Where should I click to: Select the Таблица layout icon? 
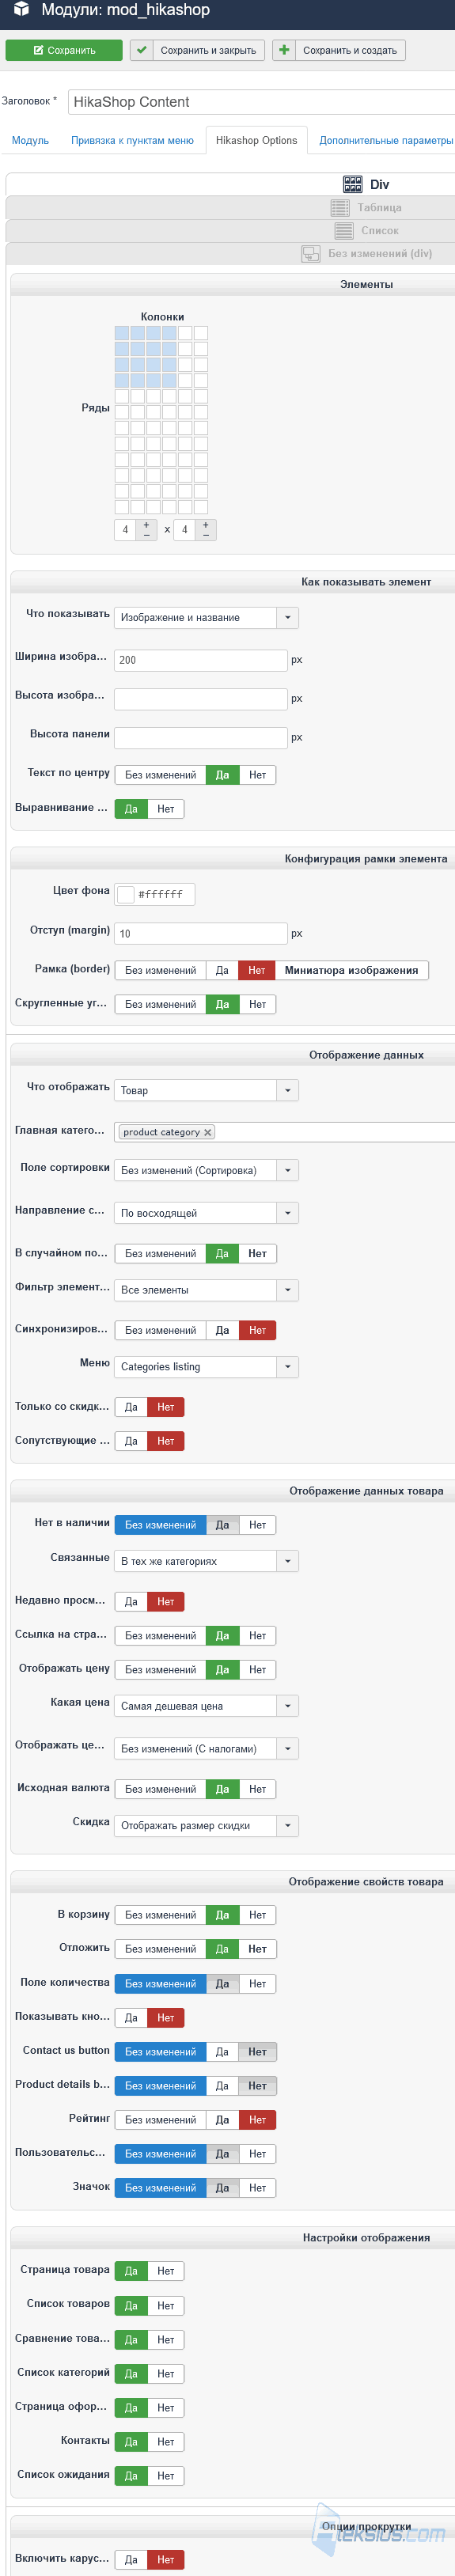pyautogui.click(x=340, y=207)
